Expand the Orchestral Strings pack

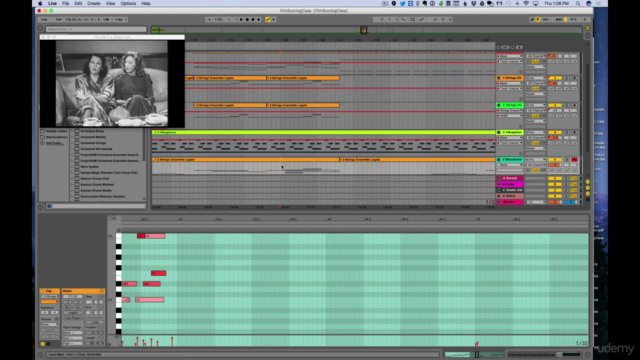click(x=72, y=143)
